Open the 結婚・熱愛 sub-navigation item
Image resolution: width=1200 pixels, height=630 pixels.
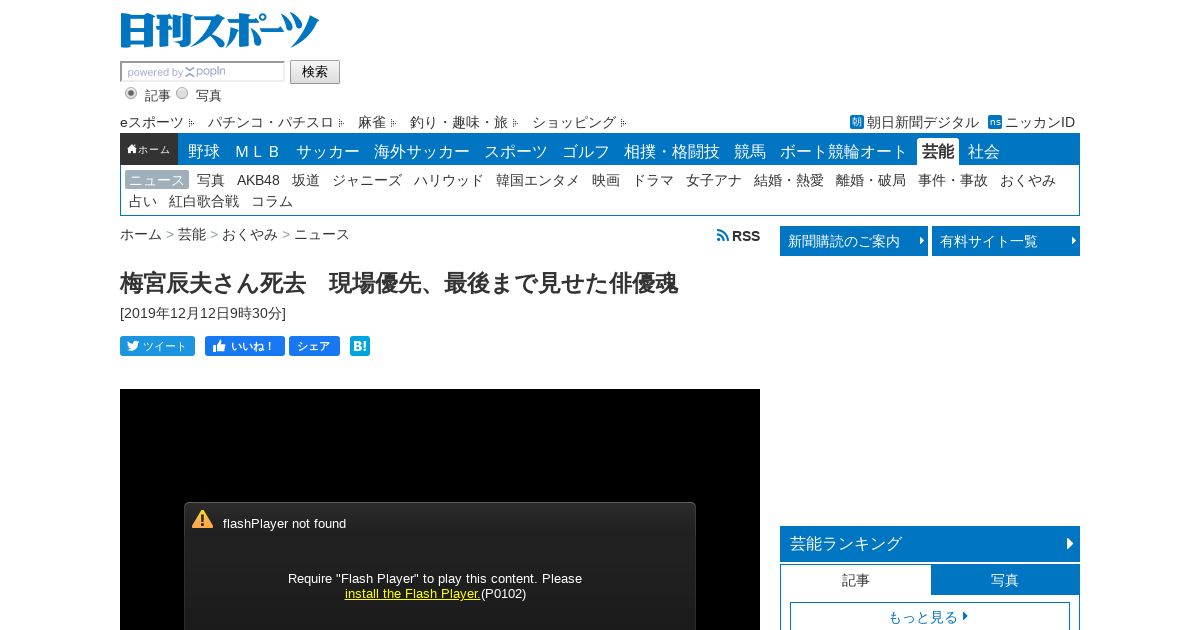(789, 180)
